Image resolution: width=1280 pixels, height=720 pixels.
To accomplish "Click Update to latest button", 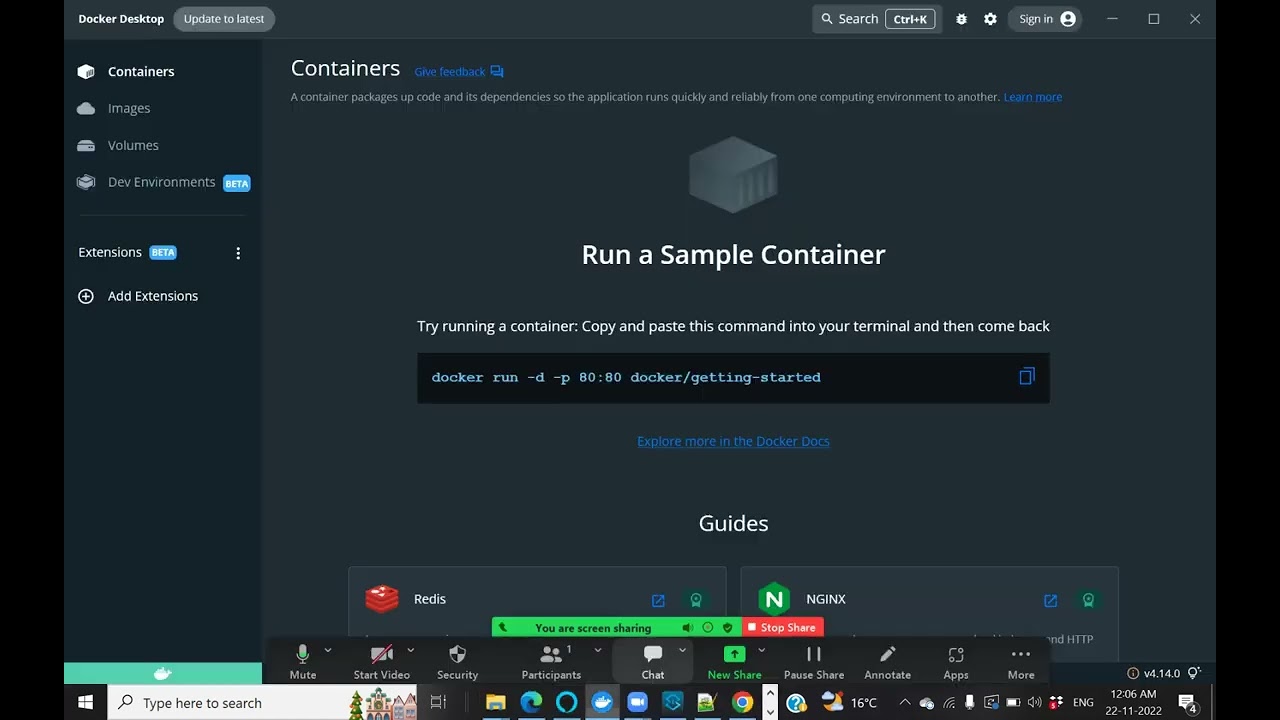I will (224, 19).
